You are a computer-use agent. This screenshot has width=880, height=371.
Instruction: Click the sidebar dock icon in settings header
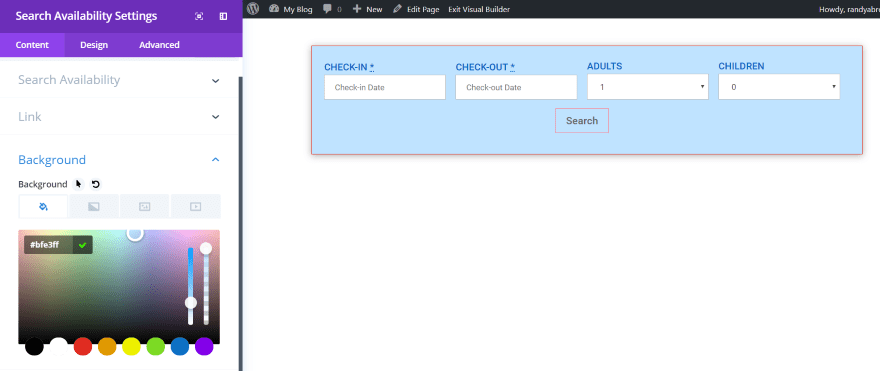pos(223,16)
